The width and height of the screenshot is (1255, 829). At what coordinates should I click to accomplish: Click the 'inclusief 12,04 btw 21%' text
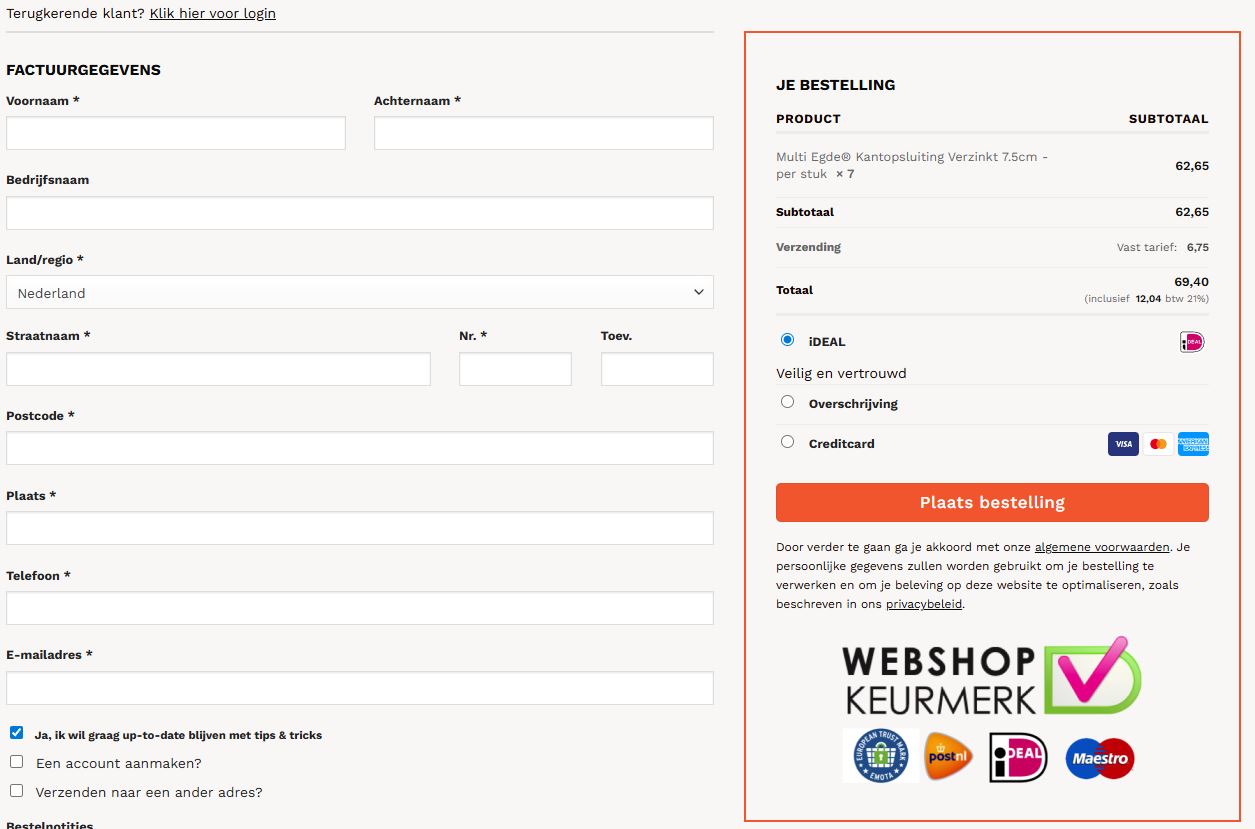tap(1146, 298)
